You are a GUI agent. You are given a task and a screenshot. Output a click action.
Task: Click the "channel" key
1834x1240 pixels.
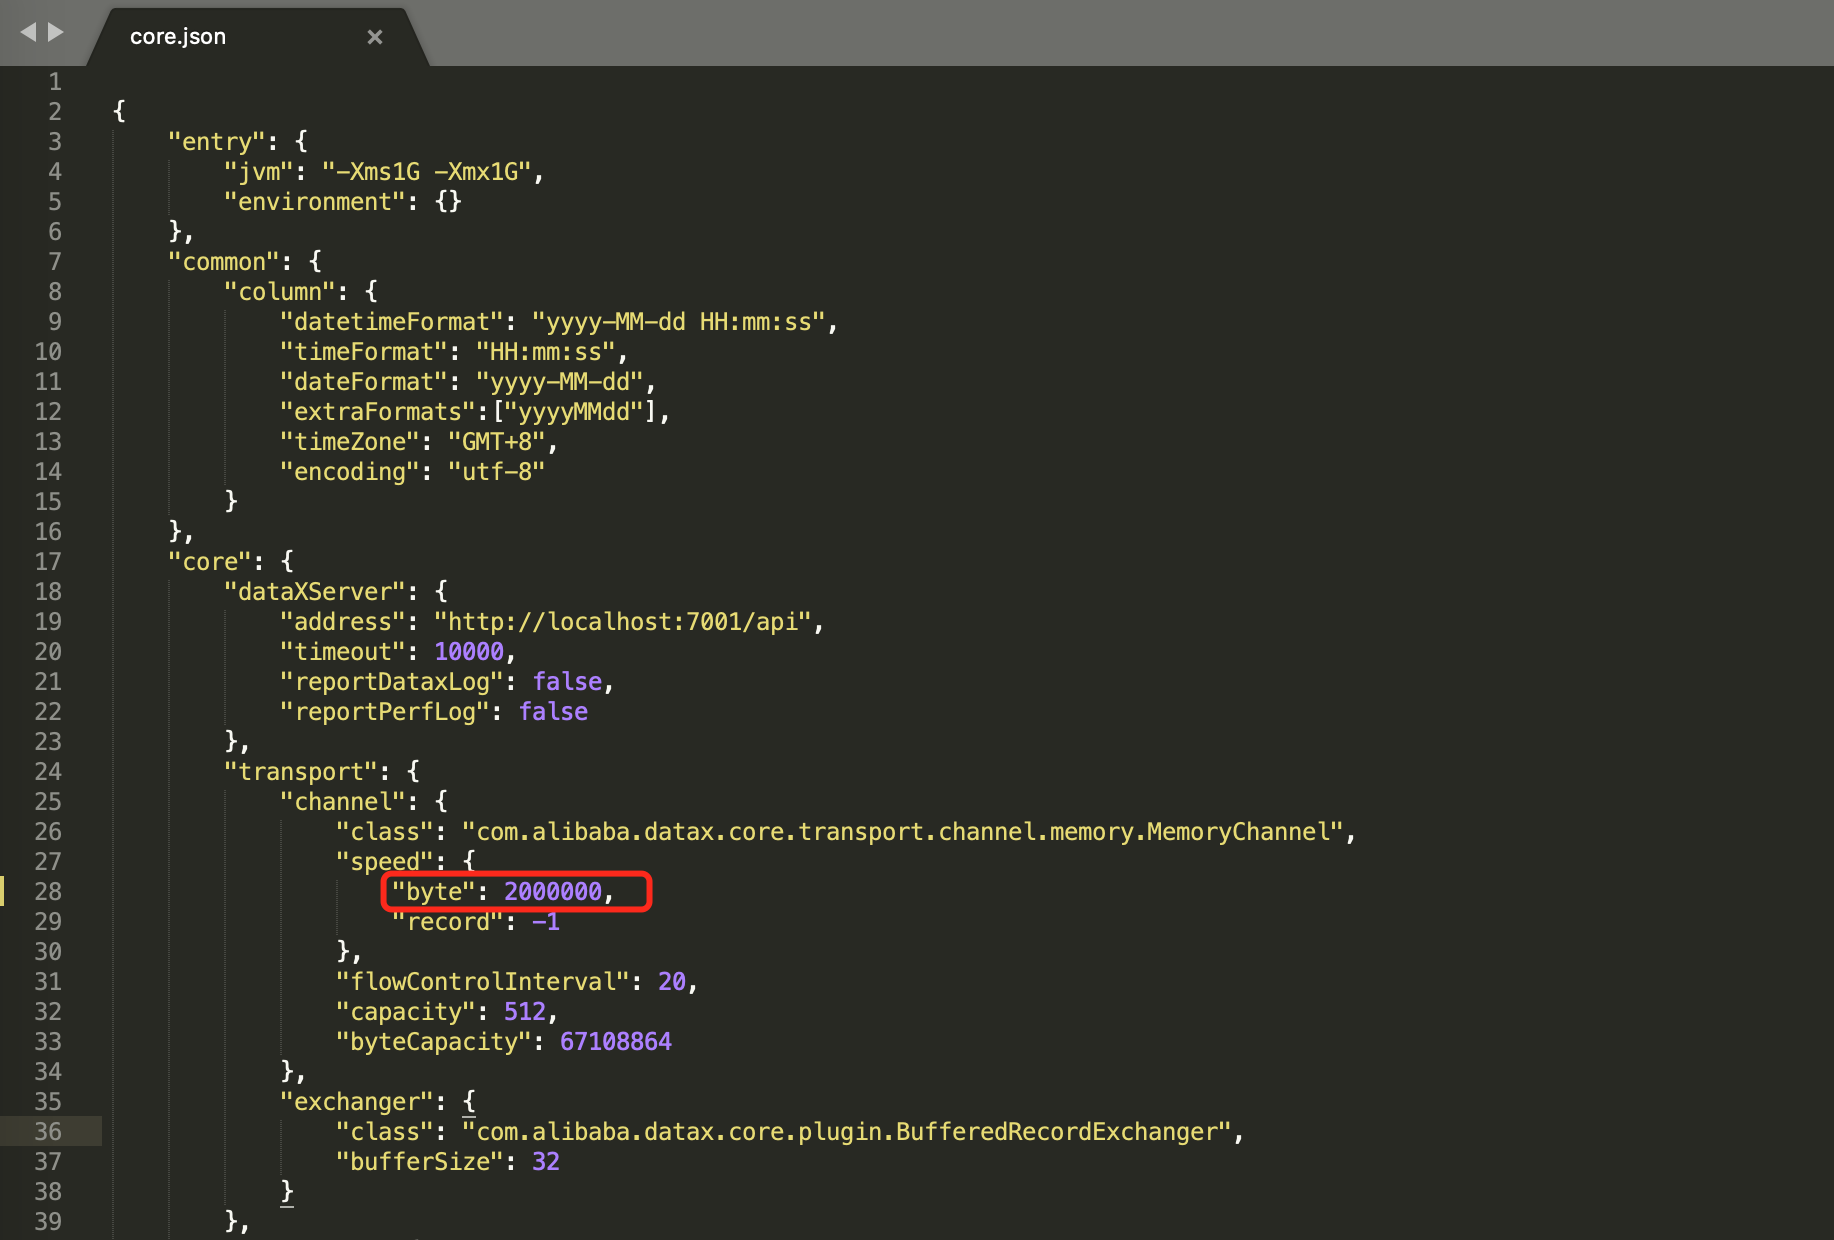[x=342, y=802]
